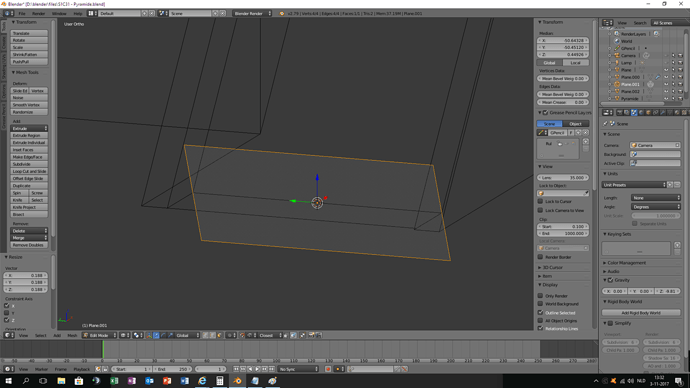Toggle All Object Origins checkbox
Image resolution: width=690 pixels, height=388 pixels.
coord(540,320)
